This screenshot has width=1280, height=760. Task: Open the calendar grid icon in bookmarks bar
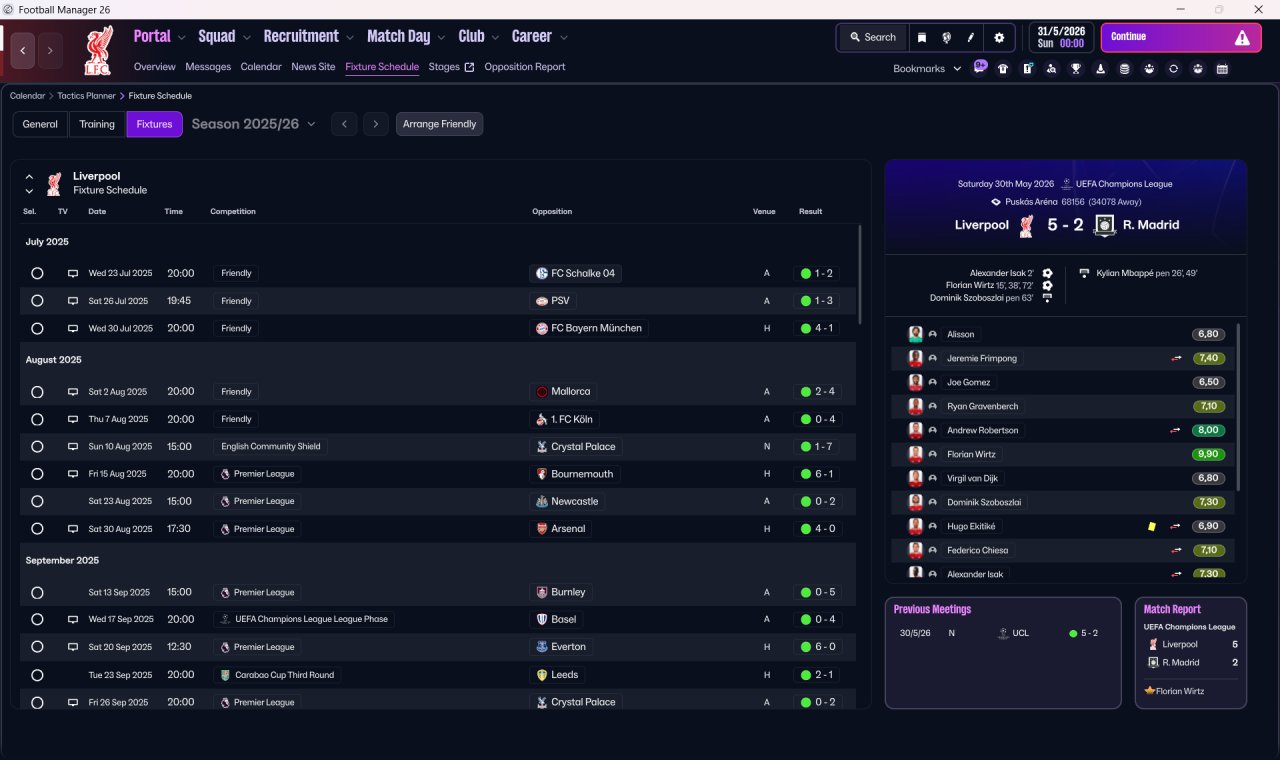tap(1222, 69)
